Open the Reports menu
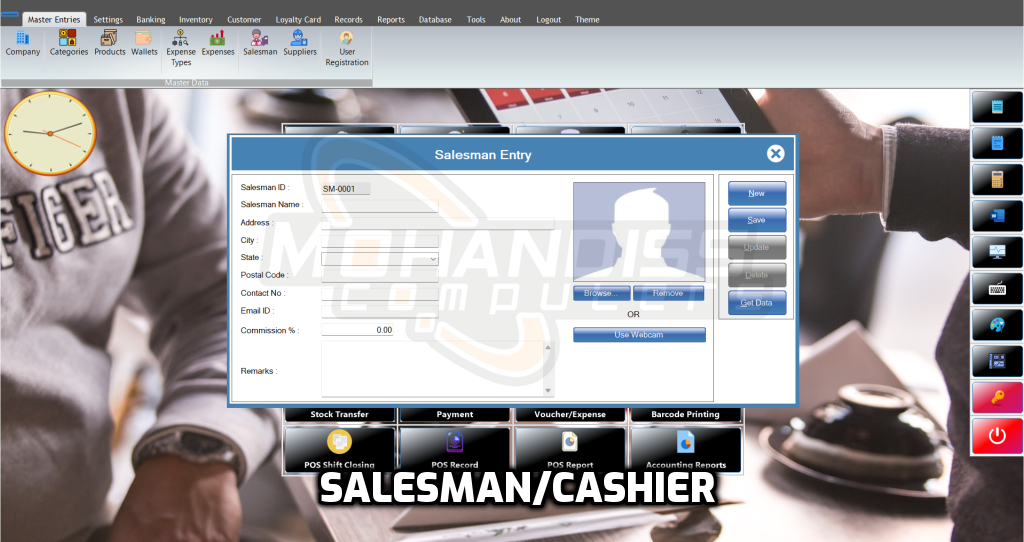 click(391, 20)
